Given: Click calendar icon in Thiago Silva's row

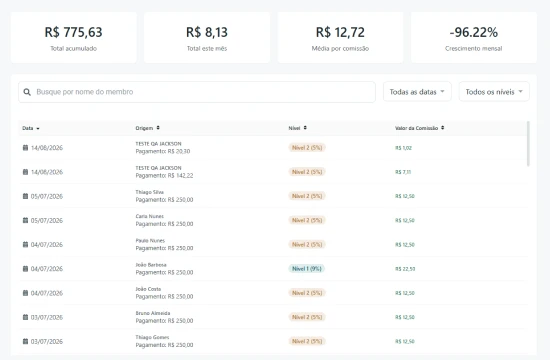Looking at the screenshot, I should [25, 196].
